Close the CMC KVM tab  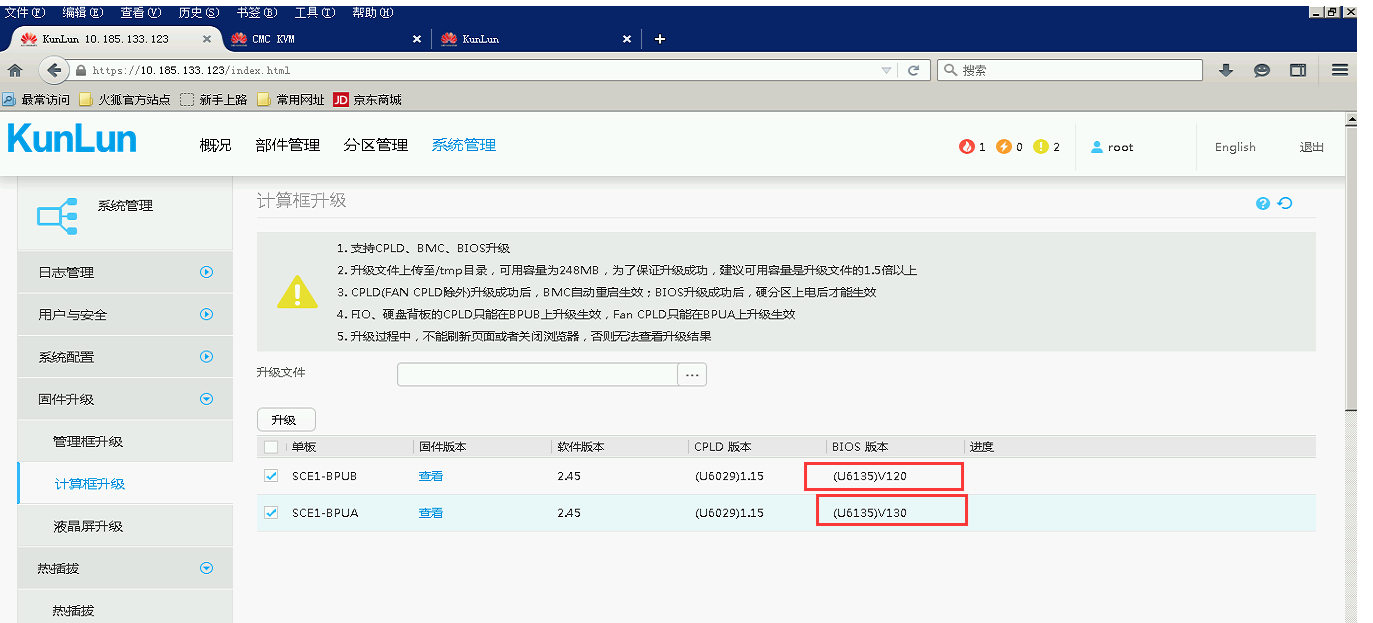click(417, 39)
